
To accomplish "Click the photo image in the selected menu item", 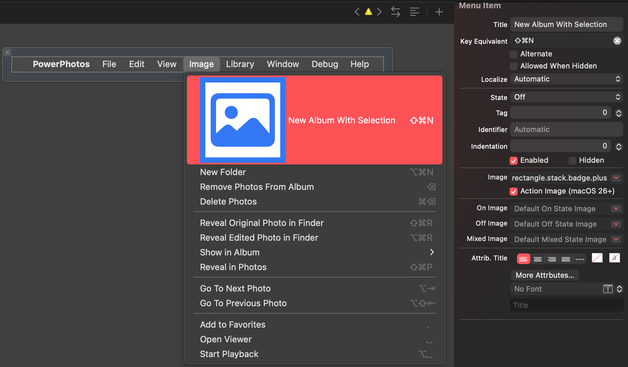I will (243, 120).
